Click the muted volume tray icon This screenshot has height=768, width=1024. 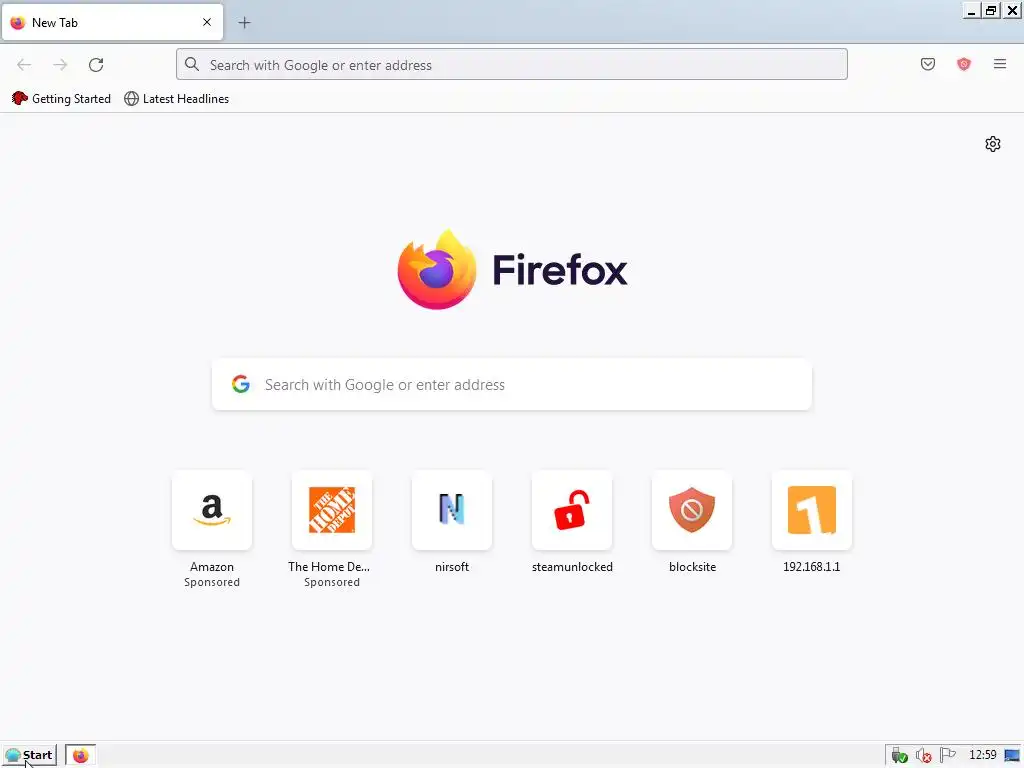(923, 756)
